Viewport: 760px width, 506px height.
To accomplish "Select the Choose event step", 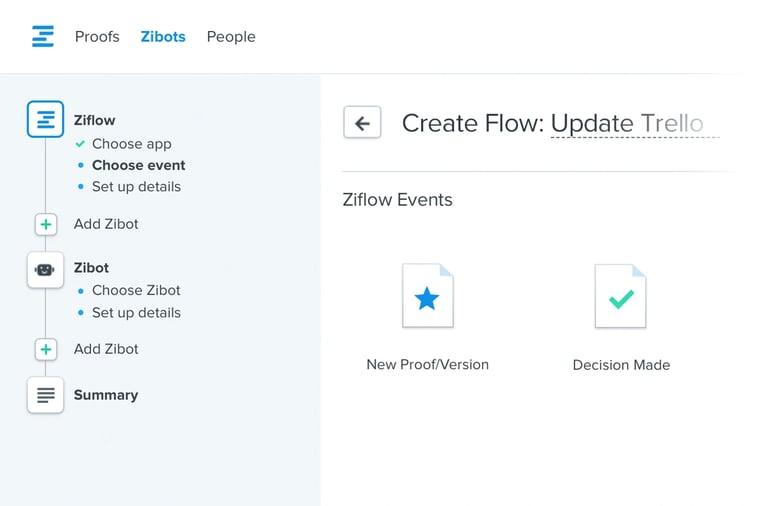I will (x=138, y=165).
